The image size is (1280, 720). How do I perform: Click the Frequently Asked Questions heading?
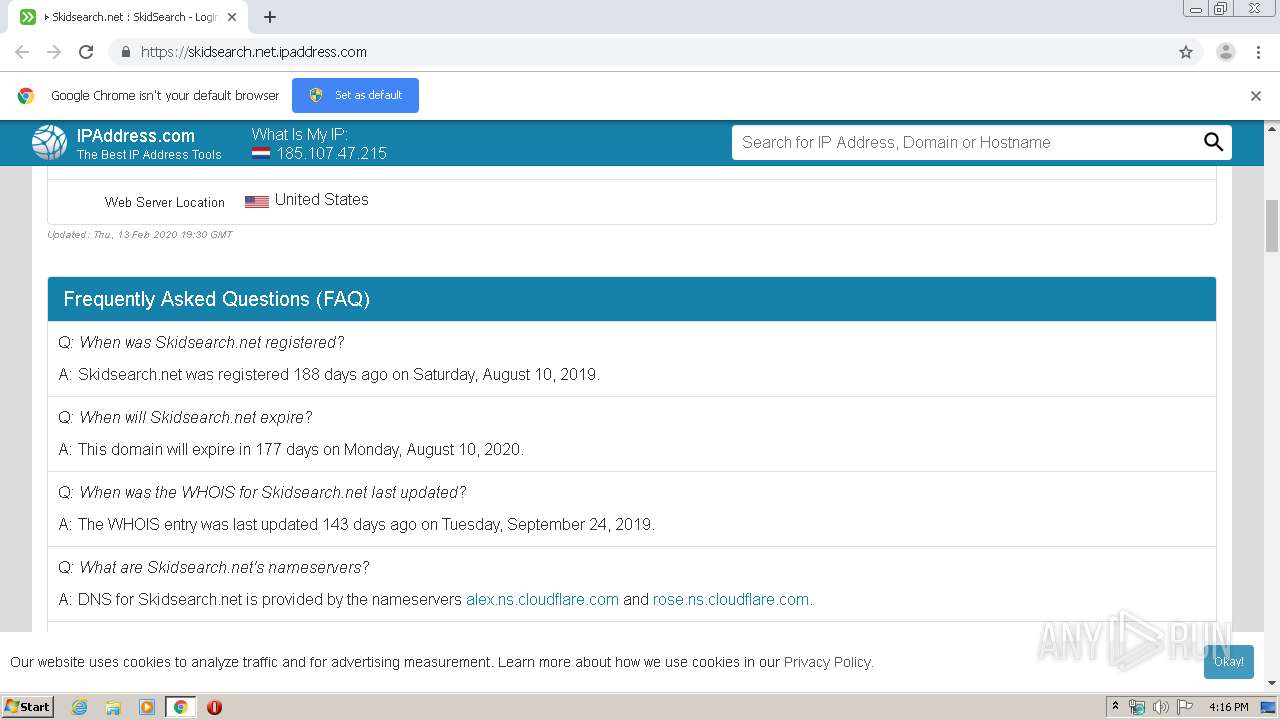217,299
